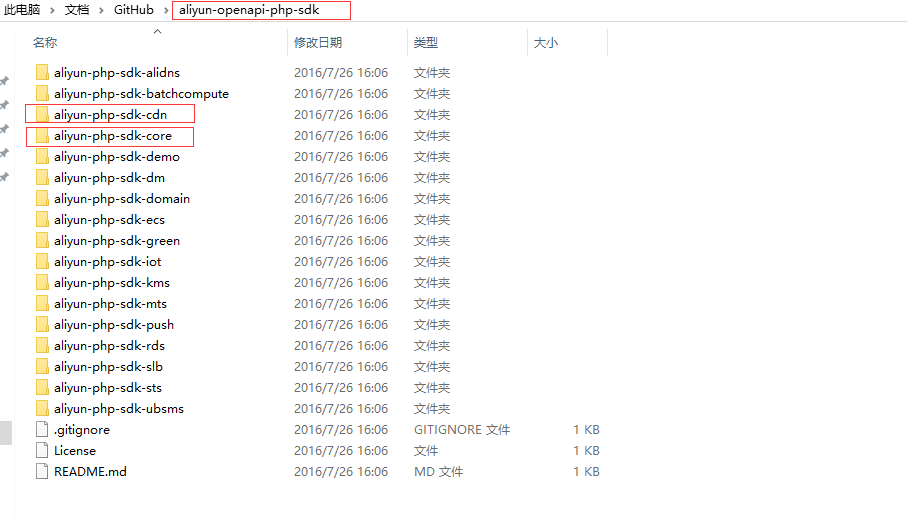Click the aliyun-php-sdk-rds folder icon
Image resolution: width=907 pixels, height=519 pixels.
(x=42, y=345)
